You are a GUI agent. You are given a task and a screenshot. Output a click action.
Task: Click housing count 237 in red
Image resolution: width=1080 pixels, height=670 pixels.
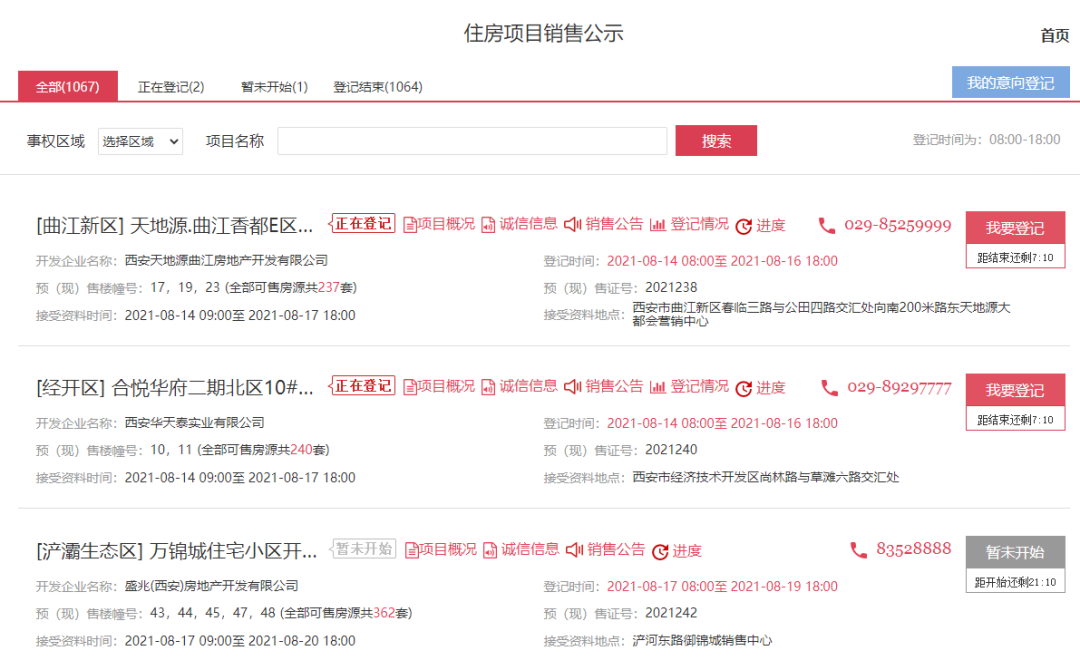(x=329, y=288)
